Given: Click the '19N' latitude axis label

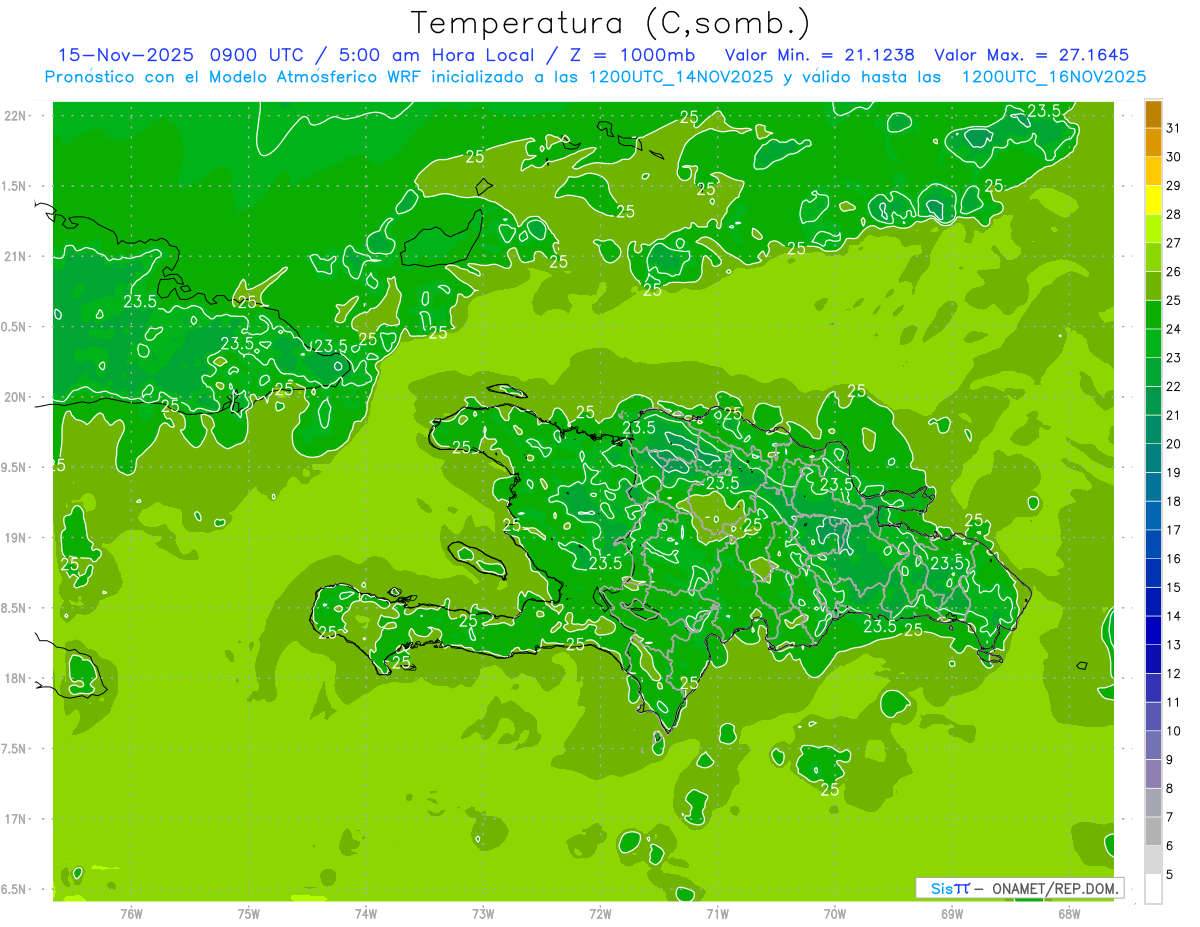Looking at the screenshot, I should click(x=17, y=537).
